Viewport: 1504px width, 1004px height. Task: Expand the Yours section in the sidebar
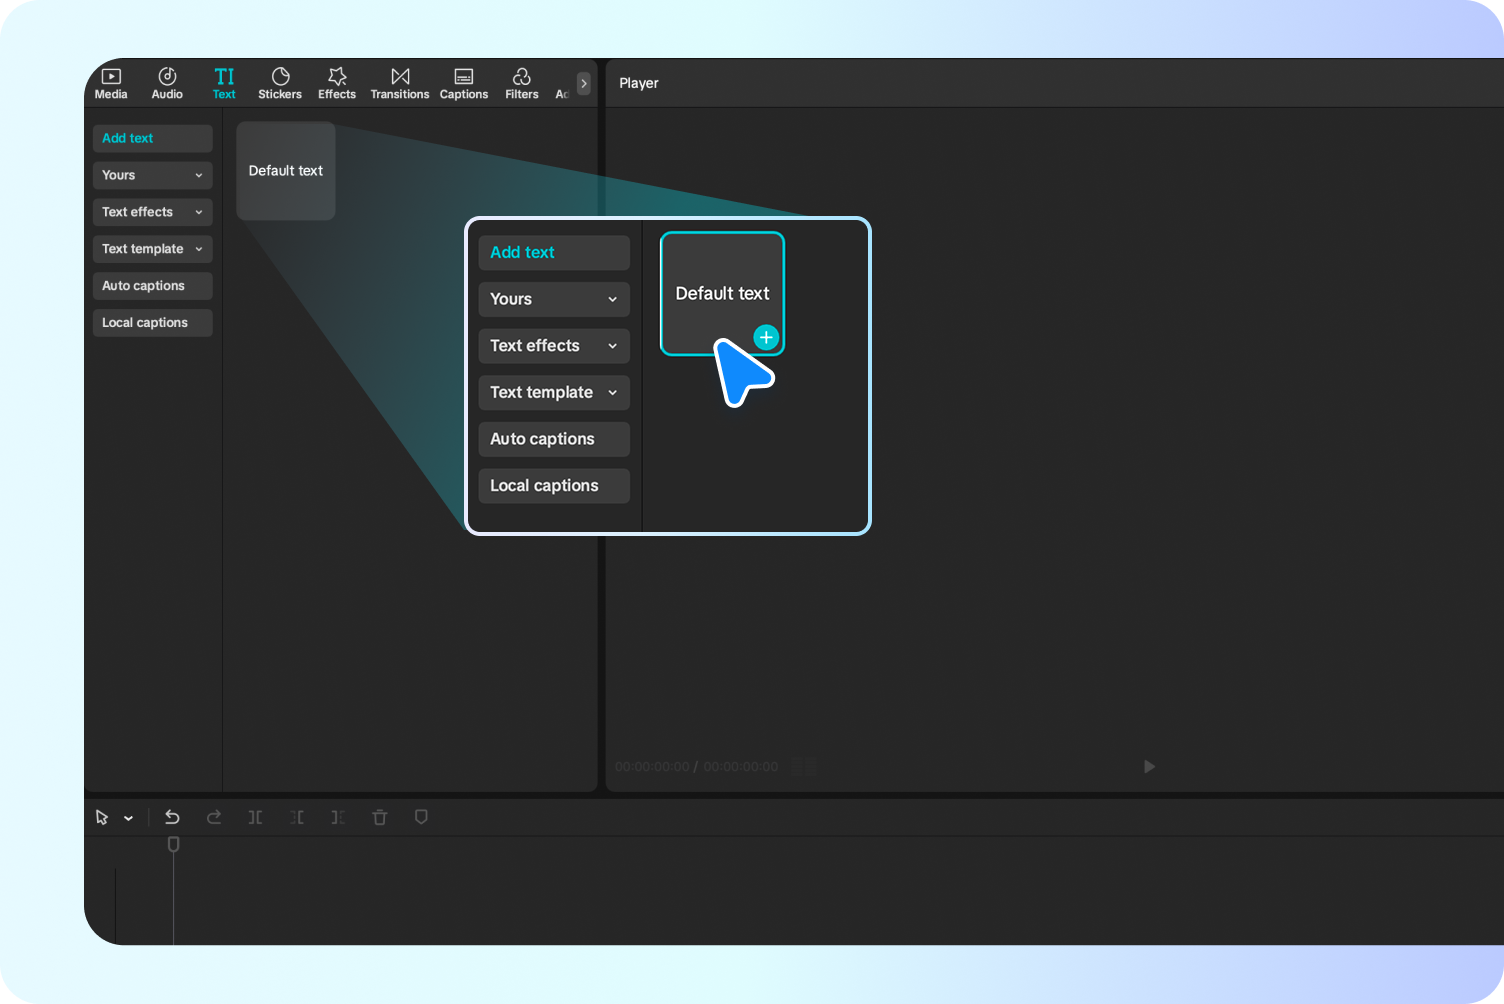point(152,175)
